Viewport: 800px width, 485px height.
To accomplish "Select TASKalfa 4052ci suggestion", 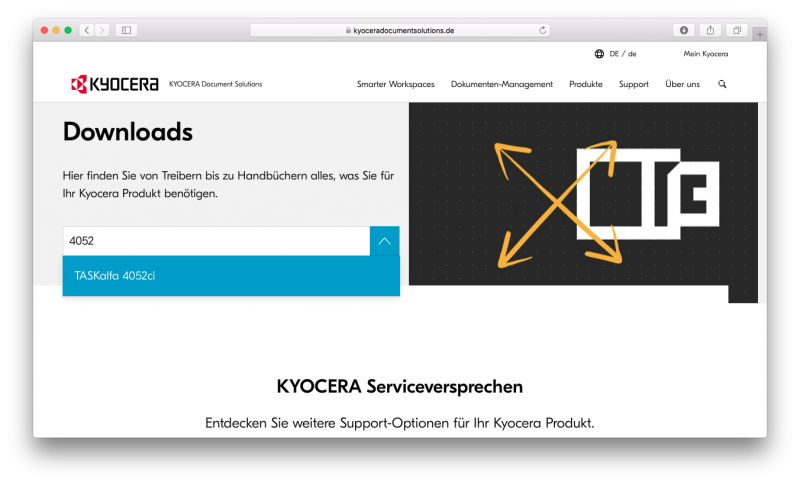I will (x=231, y=276).
